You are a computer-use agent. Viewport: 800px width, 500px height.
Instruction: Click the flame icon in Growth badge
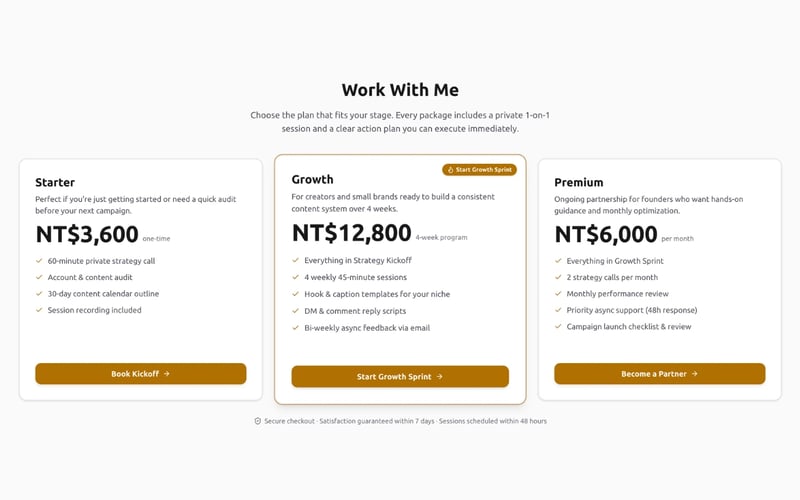pyautogui.click(x=451, y=170)
